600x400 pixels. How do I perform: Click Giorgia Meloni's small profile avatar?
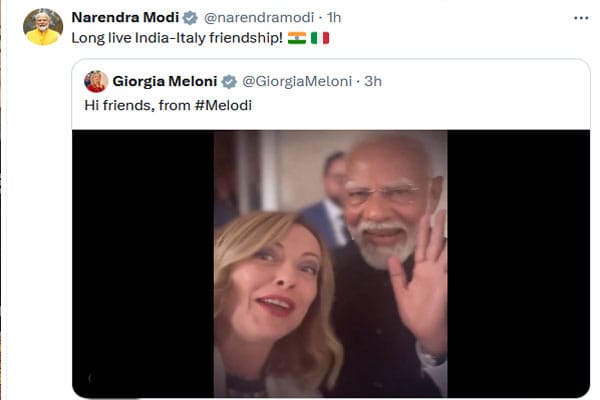96,81
